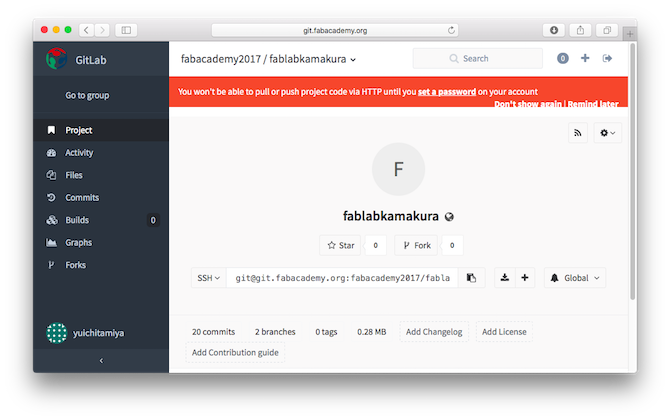This screenshot has height=420, width=670.
Task: Click Safari's share icon
Action: click(x=580, y=30)
